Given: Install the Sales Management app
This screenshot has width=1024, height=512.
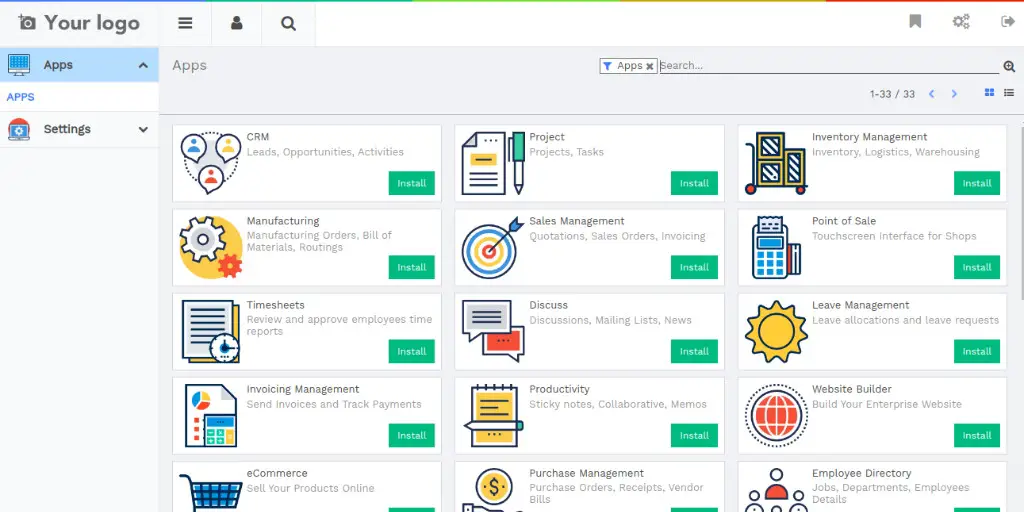Looking at the screenshot, I should [694, 267].
